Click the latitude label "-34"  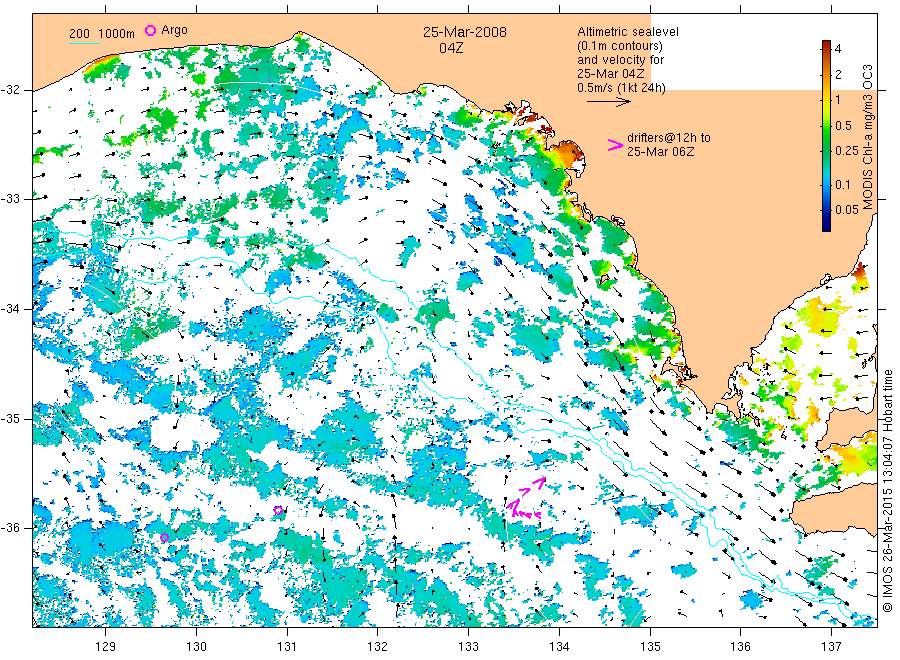coord(10,309)
